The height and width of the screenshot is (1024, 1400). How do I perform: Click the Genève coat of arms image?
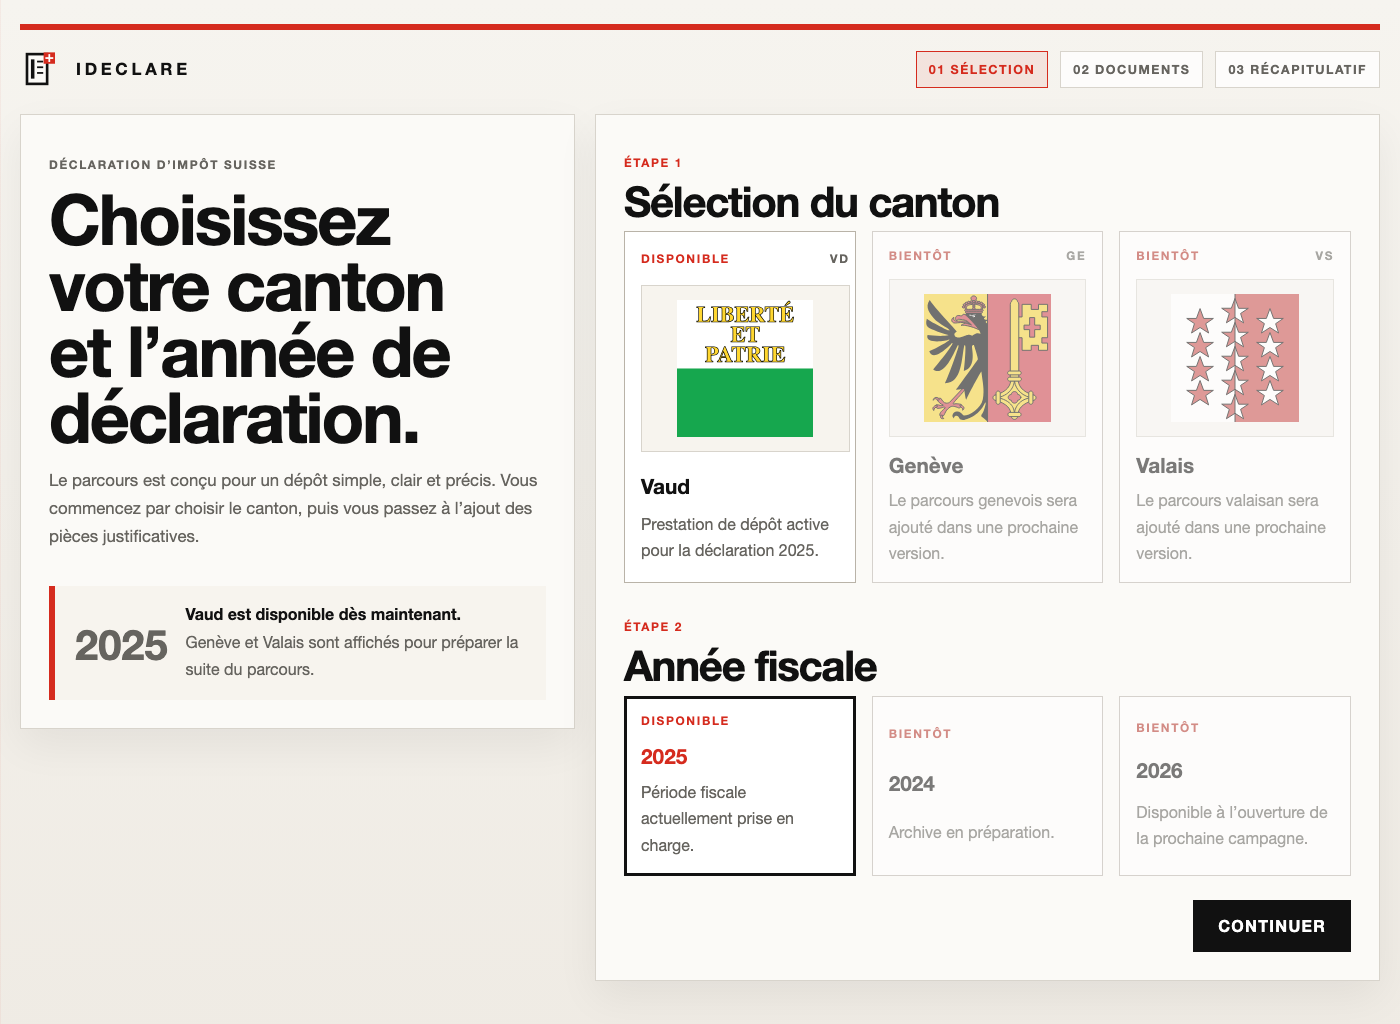coord(987,357)
